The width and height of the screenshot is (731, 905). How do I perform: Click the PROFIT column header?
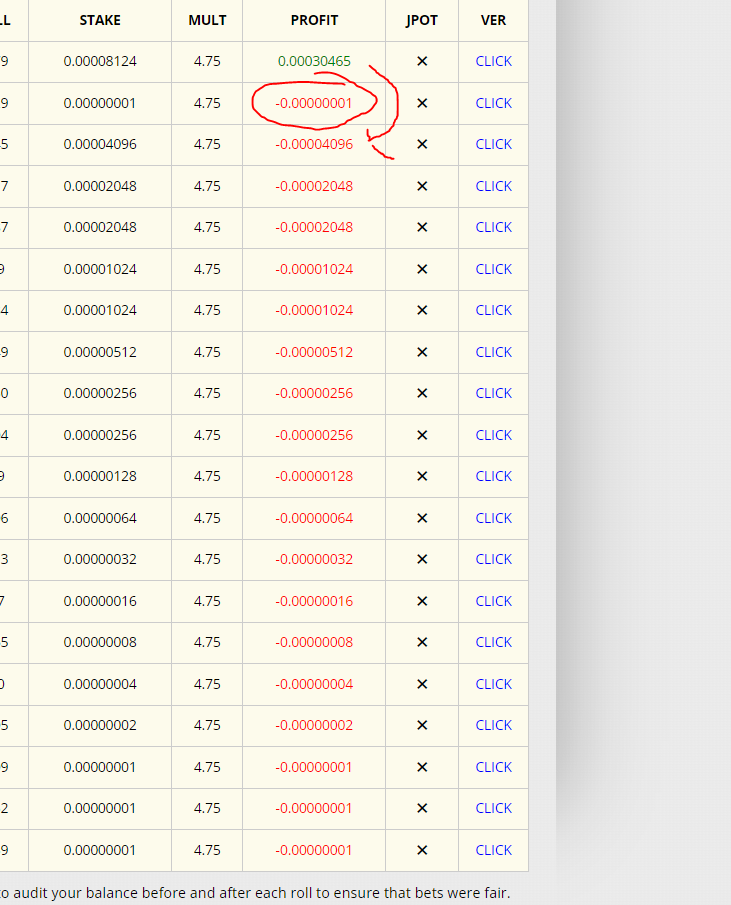pyautogui.click(x=314, y=20)
